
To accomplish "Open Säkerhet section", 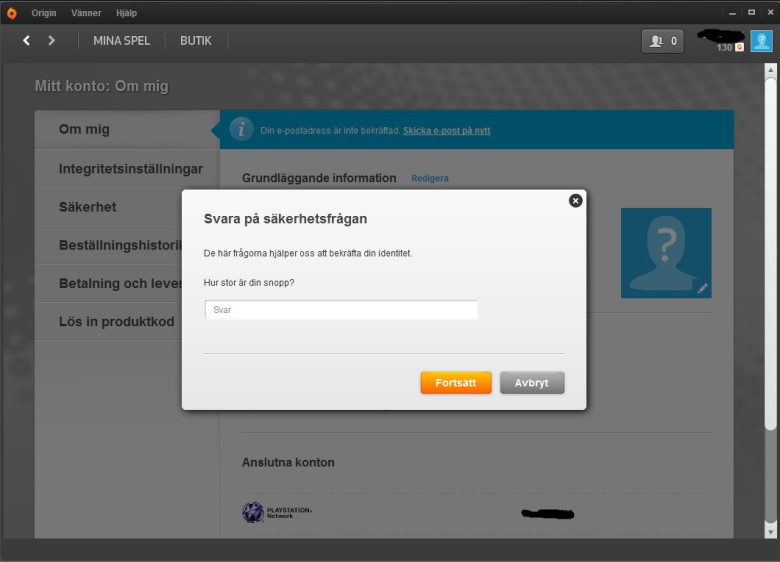I will 108,207.
